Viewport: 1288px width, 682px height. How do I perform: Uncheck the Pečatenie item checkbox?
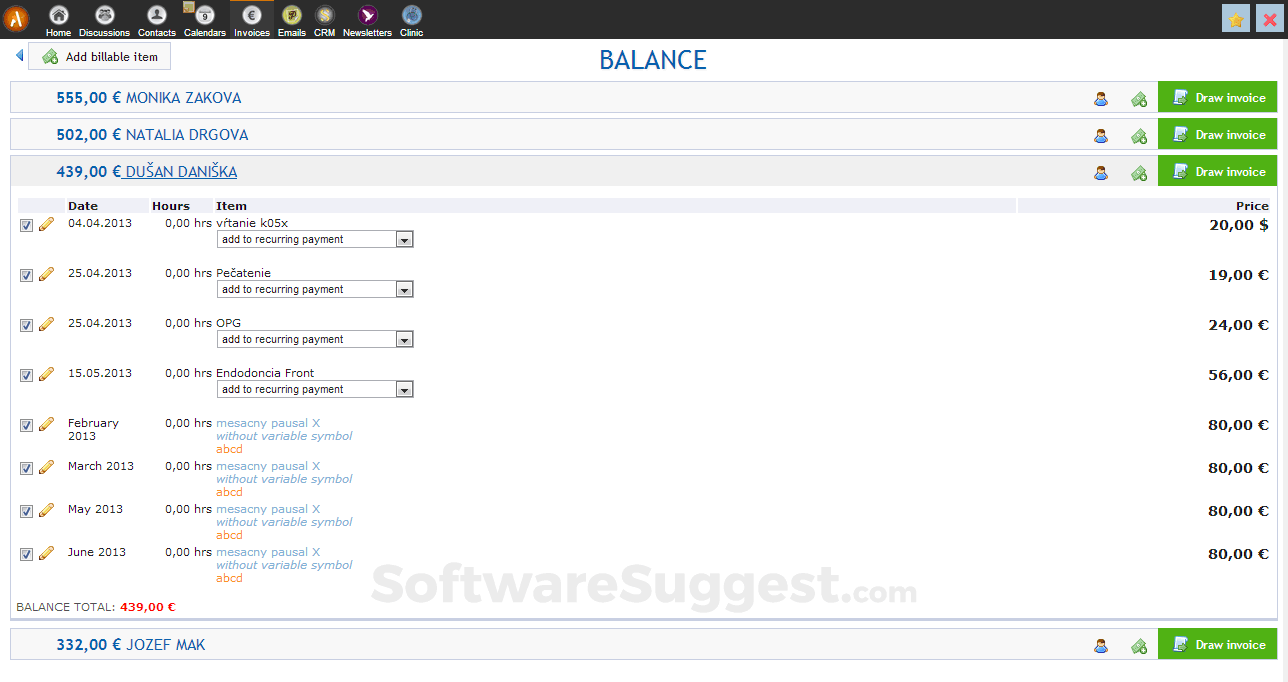click(x=26, y=275)
